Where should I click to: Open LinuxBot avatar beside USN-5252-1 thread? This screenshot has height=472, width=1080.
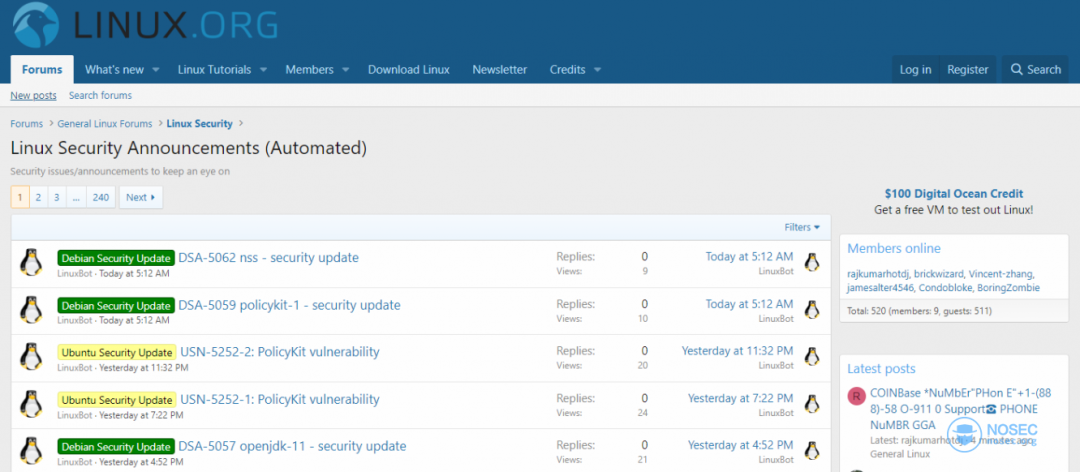pos(30,404)
